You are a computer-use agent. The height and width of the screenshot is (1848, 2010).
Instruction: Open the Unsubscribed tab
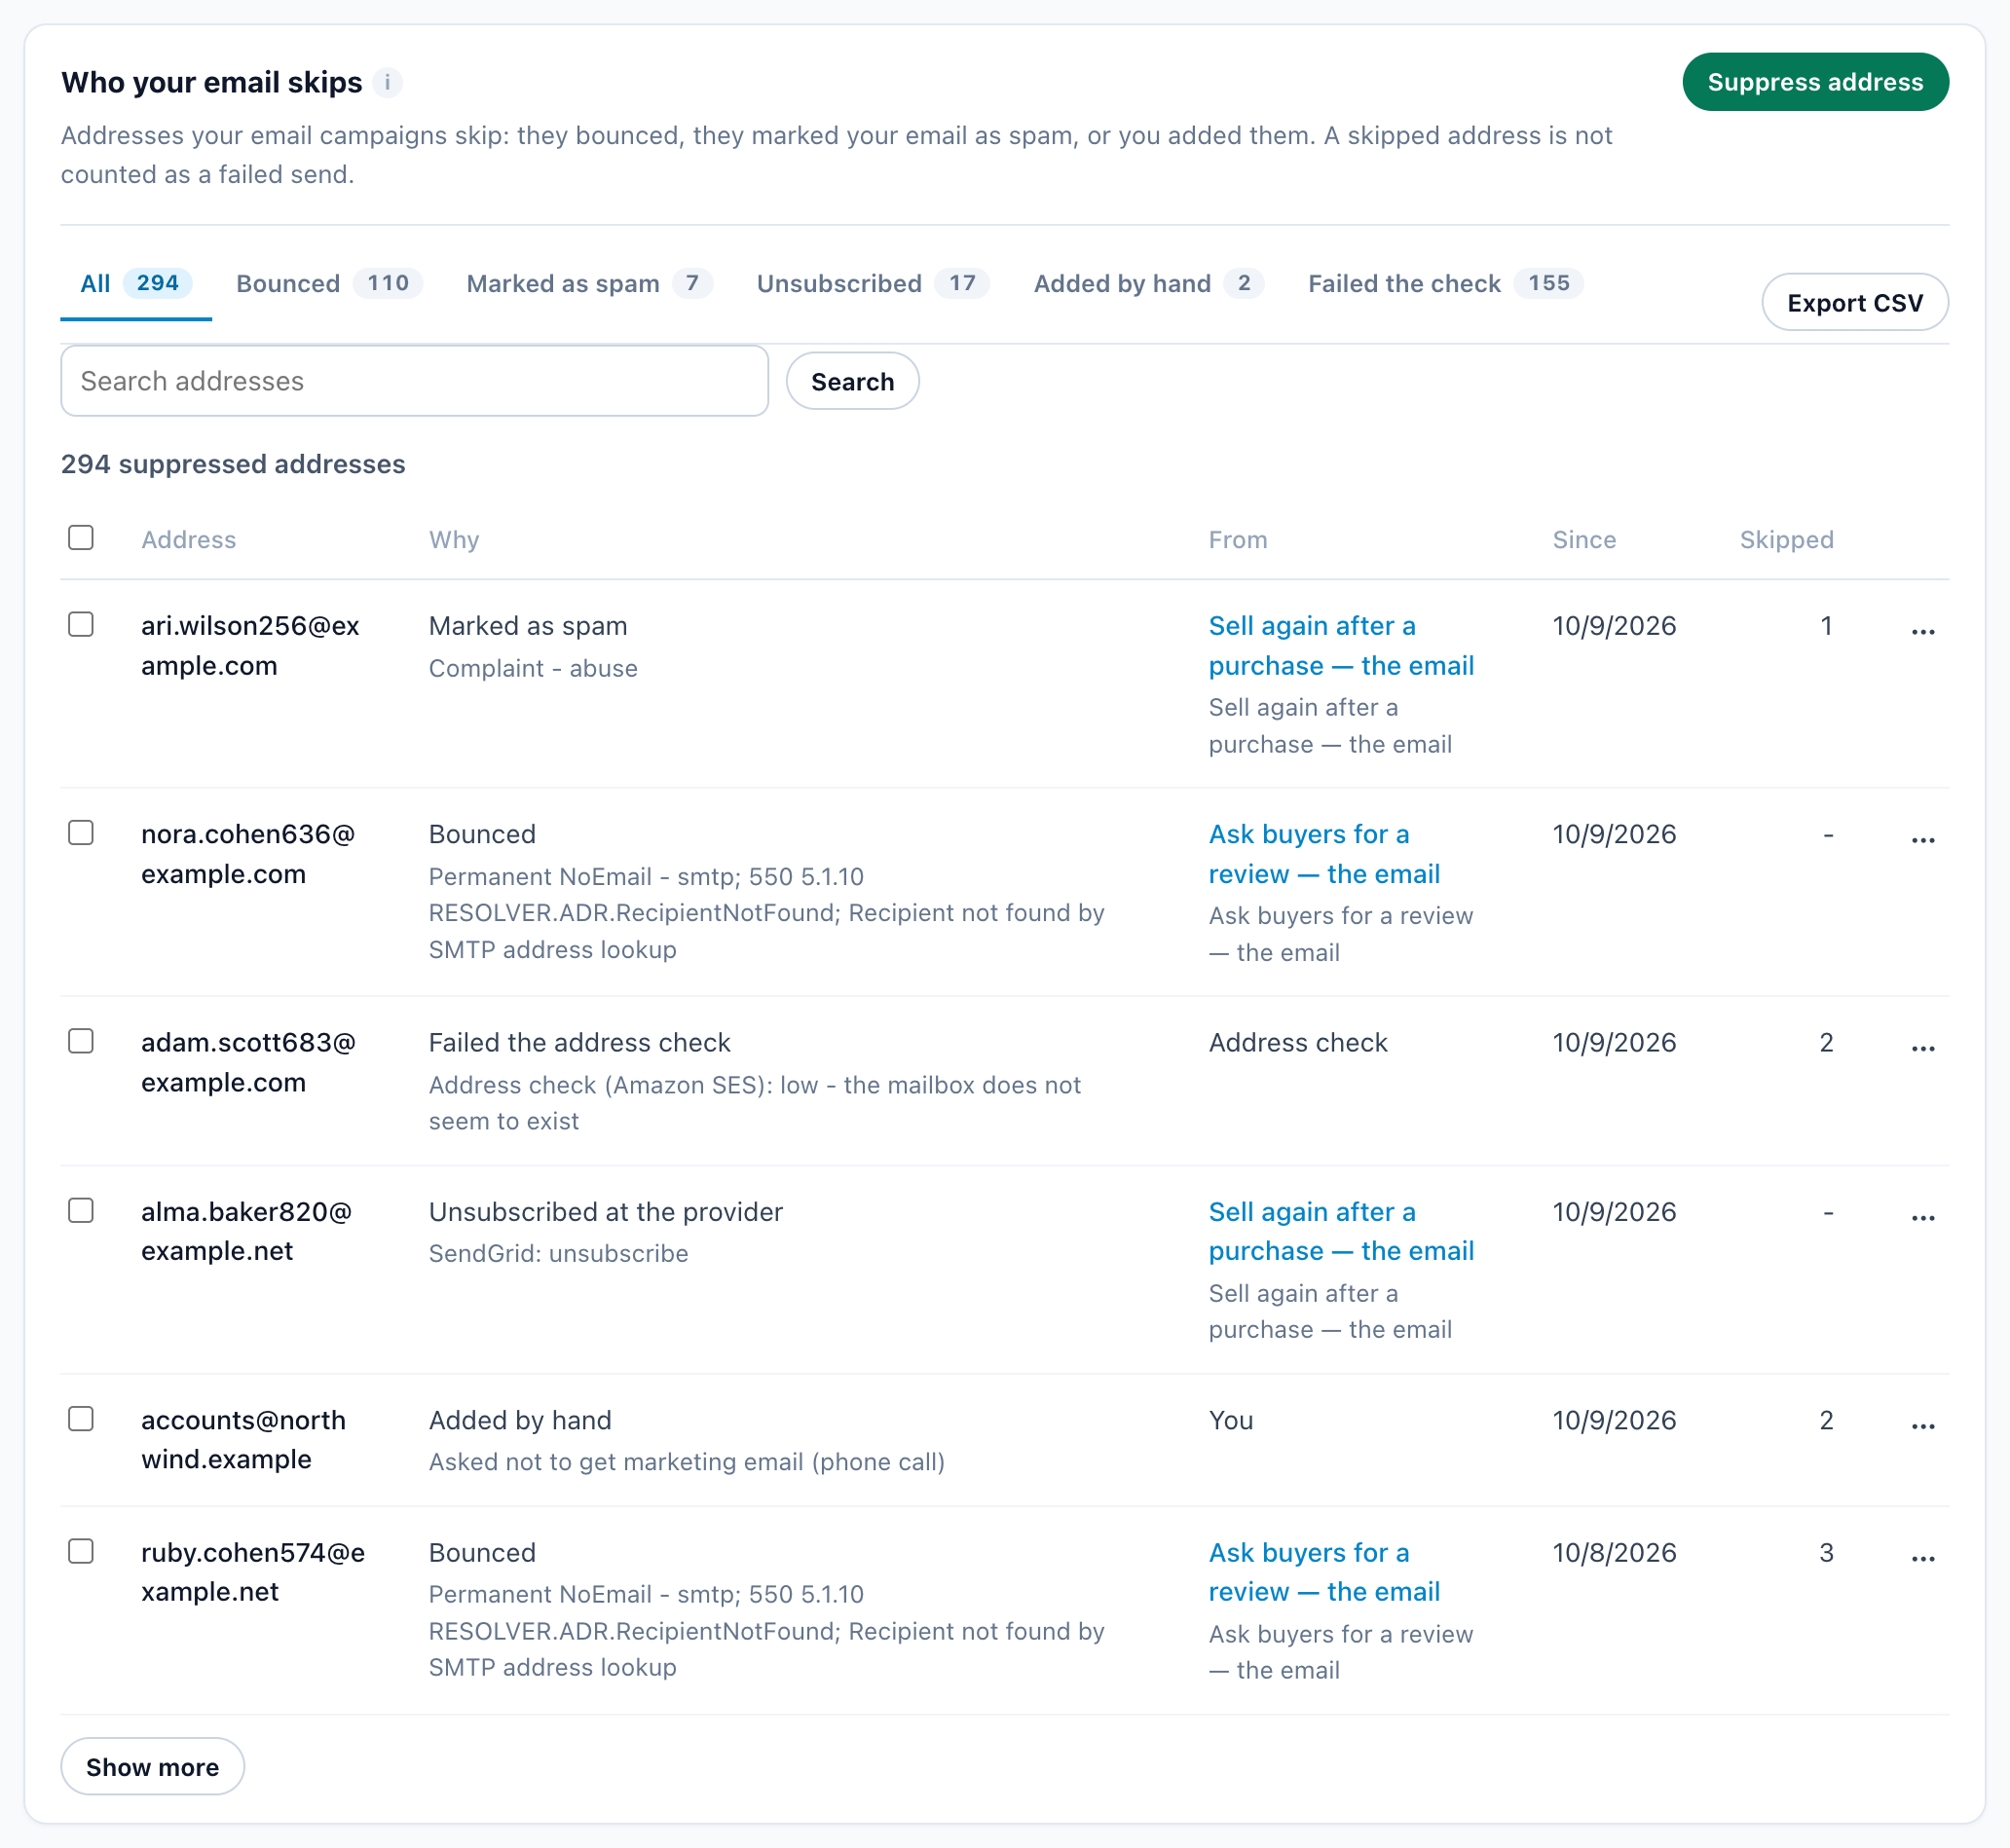coord(873,284)
